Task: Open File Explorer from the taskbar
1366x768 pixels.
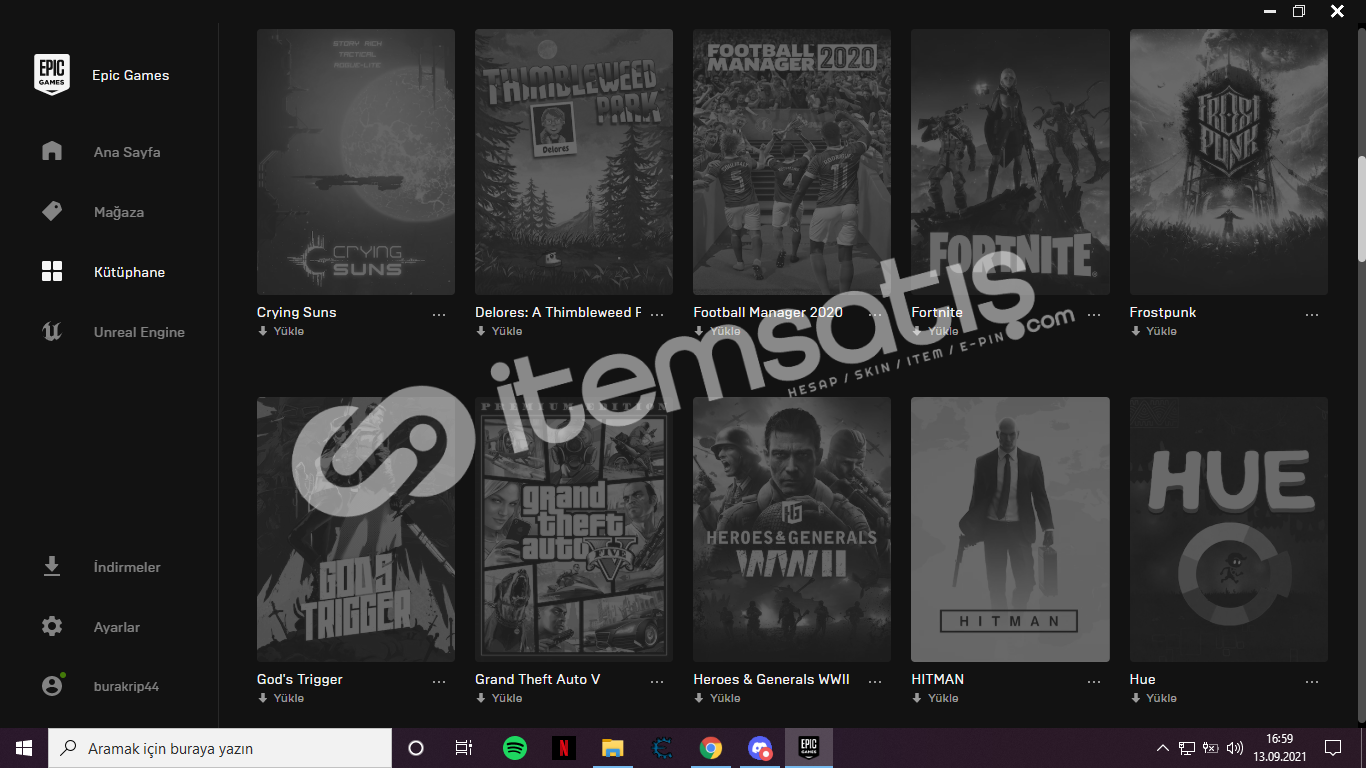Action: 613,748
